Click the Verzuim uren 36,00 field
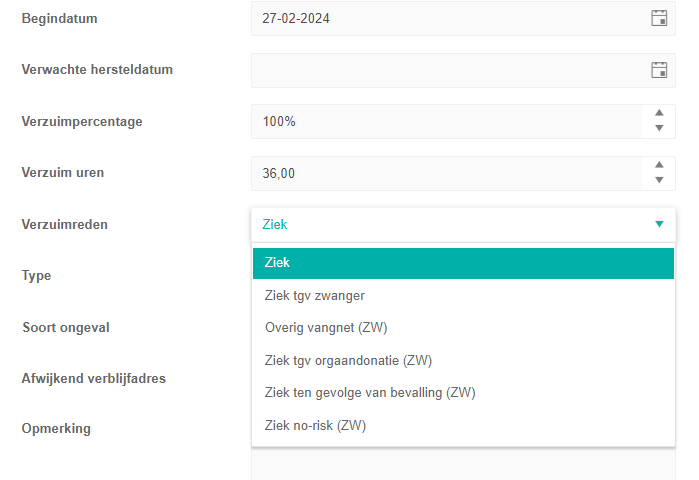This screenshot has width=699, height=480. pyautogui.click(x=447, y=173)
